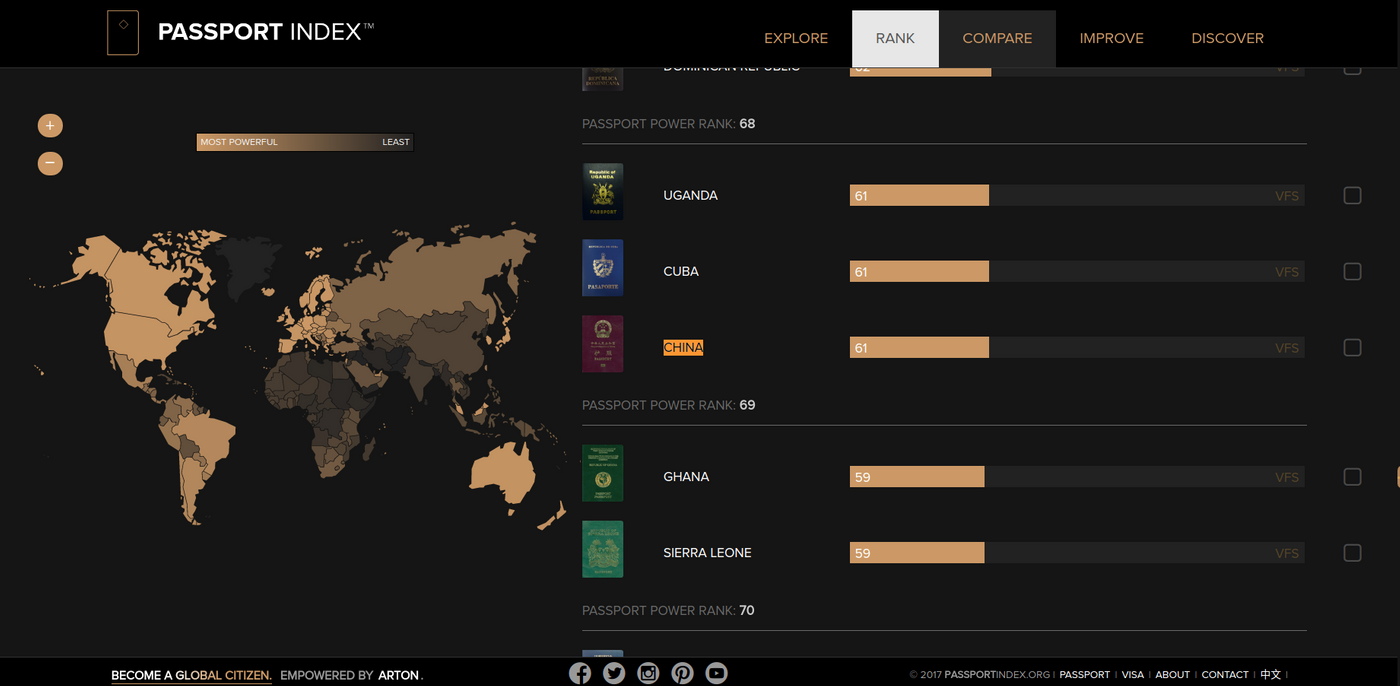The width and height of the screenshot is (1400, 686).
Task: Open the Contact footer link
Action: click(1225, 675)
